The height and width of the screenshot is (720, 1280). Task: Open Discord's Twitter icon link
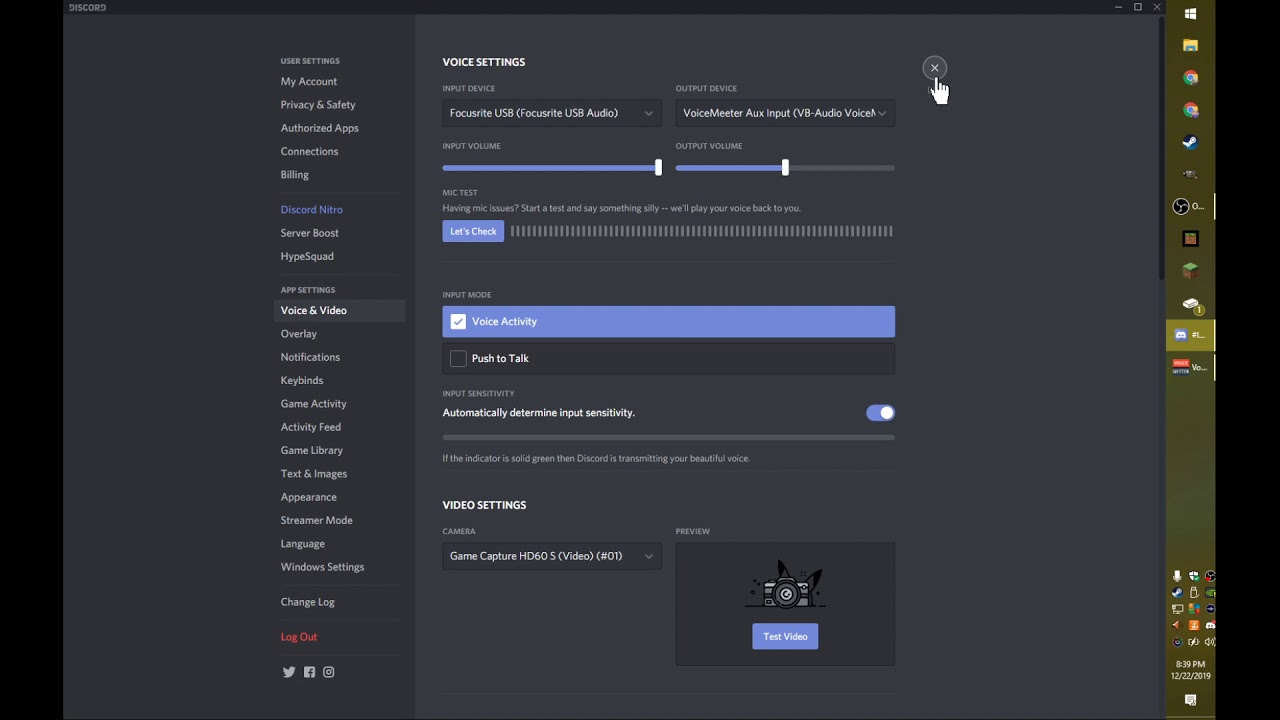pos(289,672)
